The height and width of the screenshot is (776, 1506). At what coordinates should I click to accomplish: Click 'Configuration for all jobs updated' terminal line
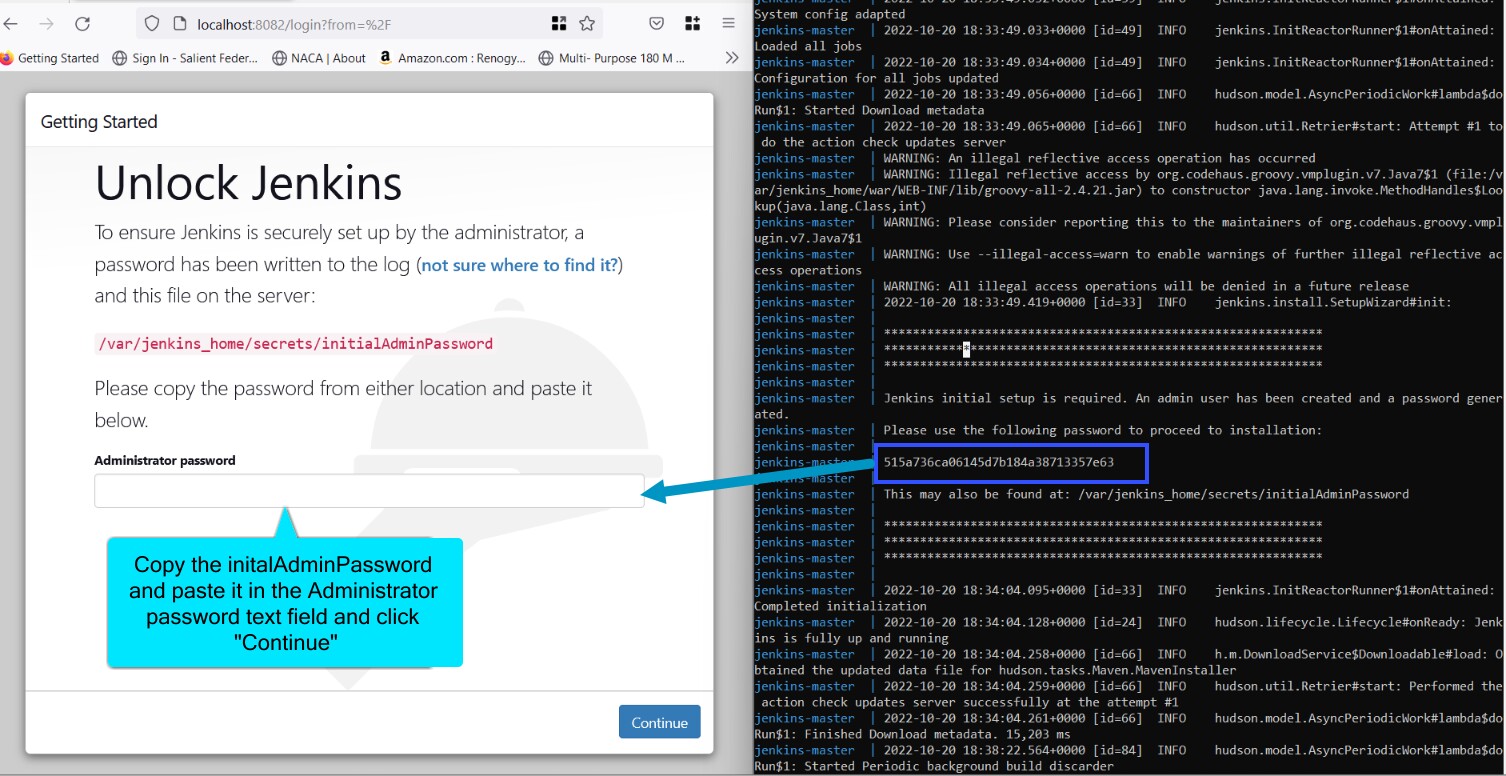(876, 78)
